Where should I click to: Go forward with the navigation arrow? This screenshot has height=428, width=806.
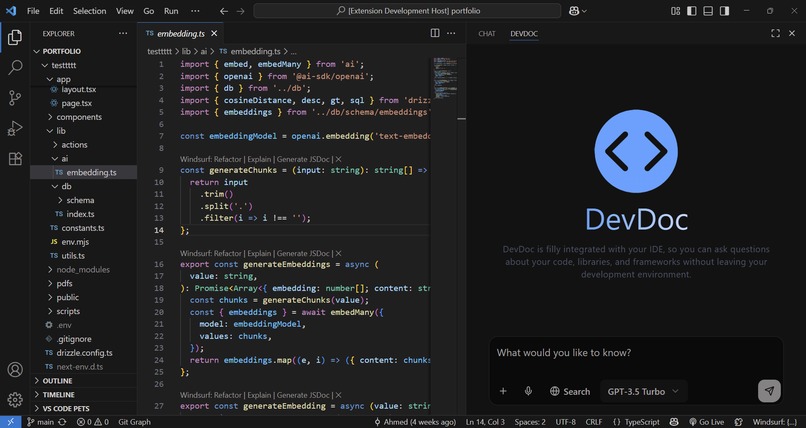click(x=241, y=11)
